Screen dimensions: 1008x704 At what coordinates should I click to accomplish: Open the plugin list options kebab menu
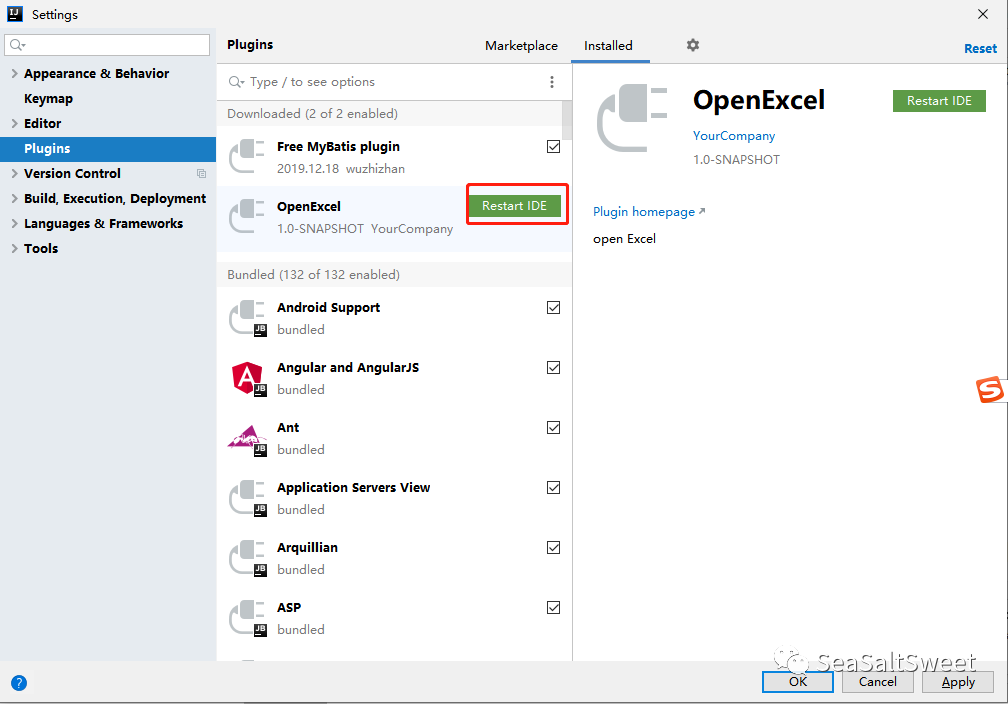[x=552, y=82]
